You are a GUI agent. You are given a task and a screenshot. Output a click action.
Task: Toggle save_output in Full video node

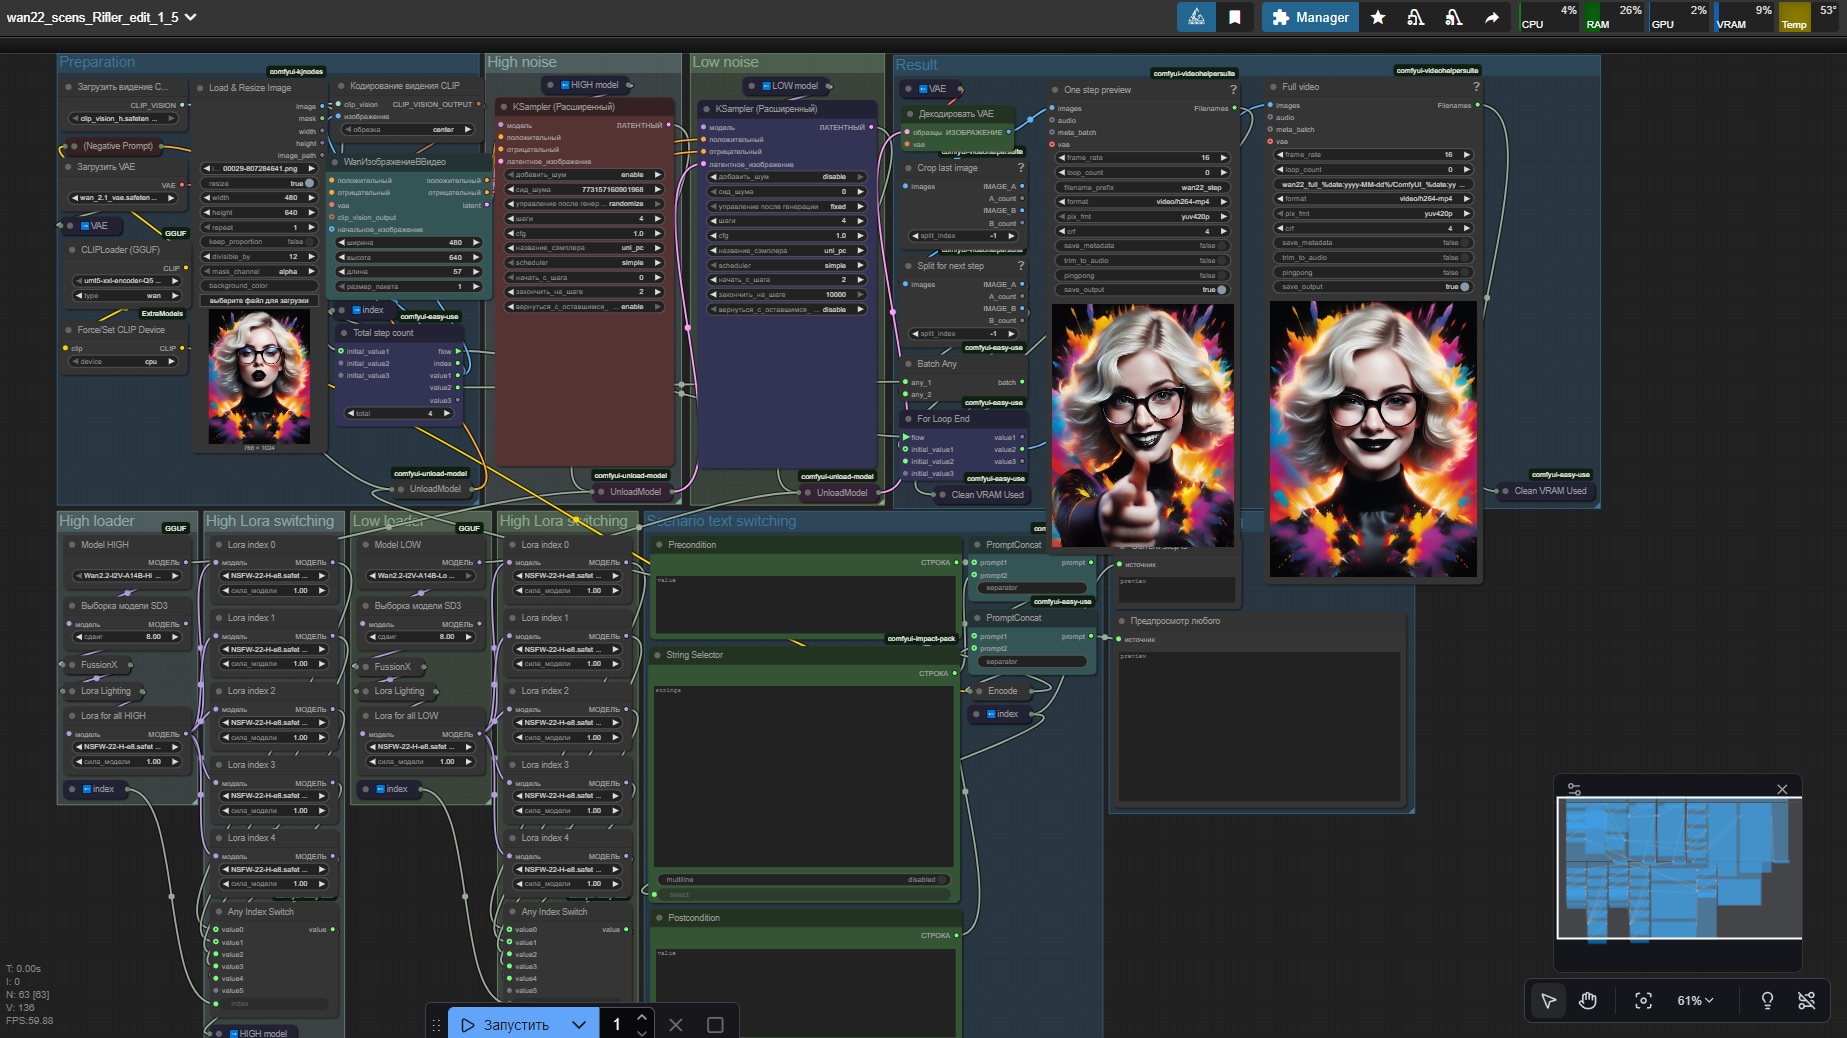tap(1464, 287)
